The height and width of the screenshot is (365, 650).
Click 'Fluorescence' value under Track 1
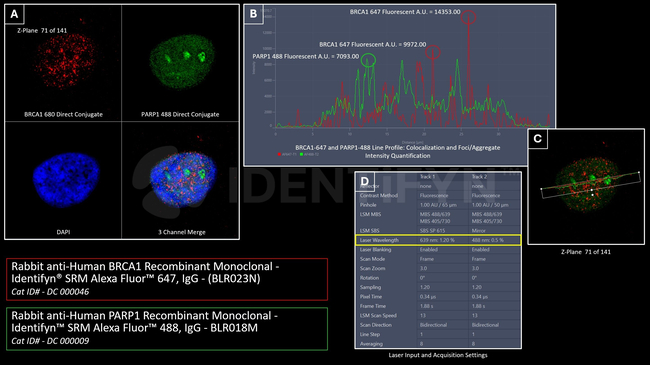pos(434,195)
